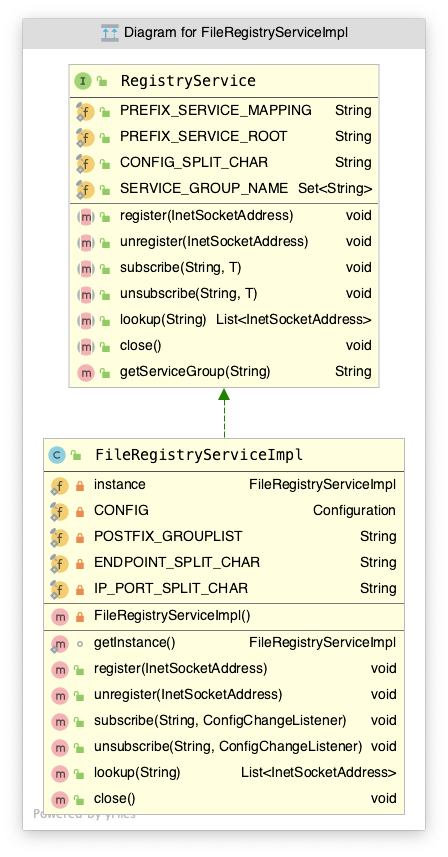Click method icon for FileRegistryServiceImpl() constructor
This screenshot has width=448, height=857.
pyautogui.click(x=60, y=617)
